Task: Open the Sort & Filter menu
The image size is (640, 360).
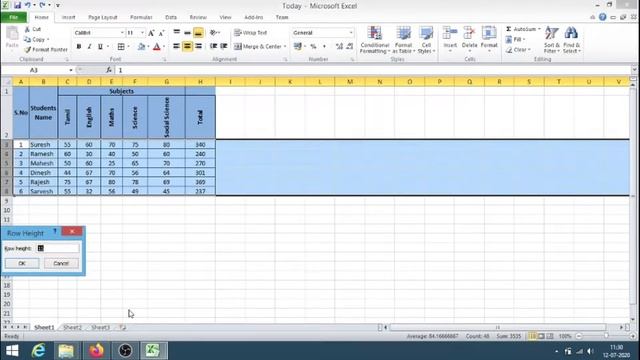Action: click(x=551, y=39)
